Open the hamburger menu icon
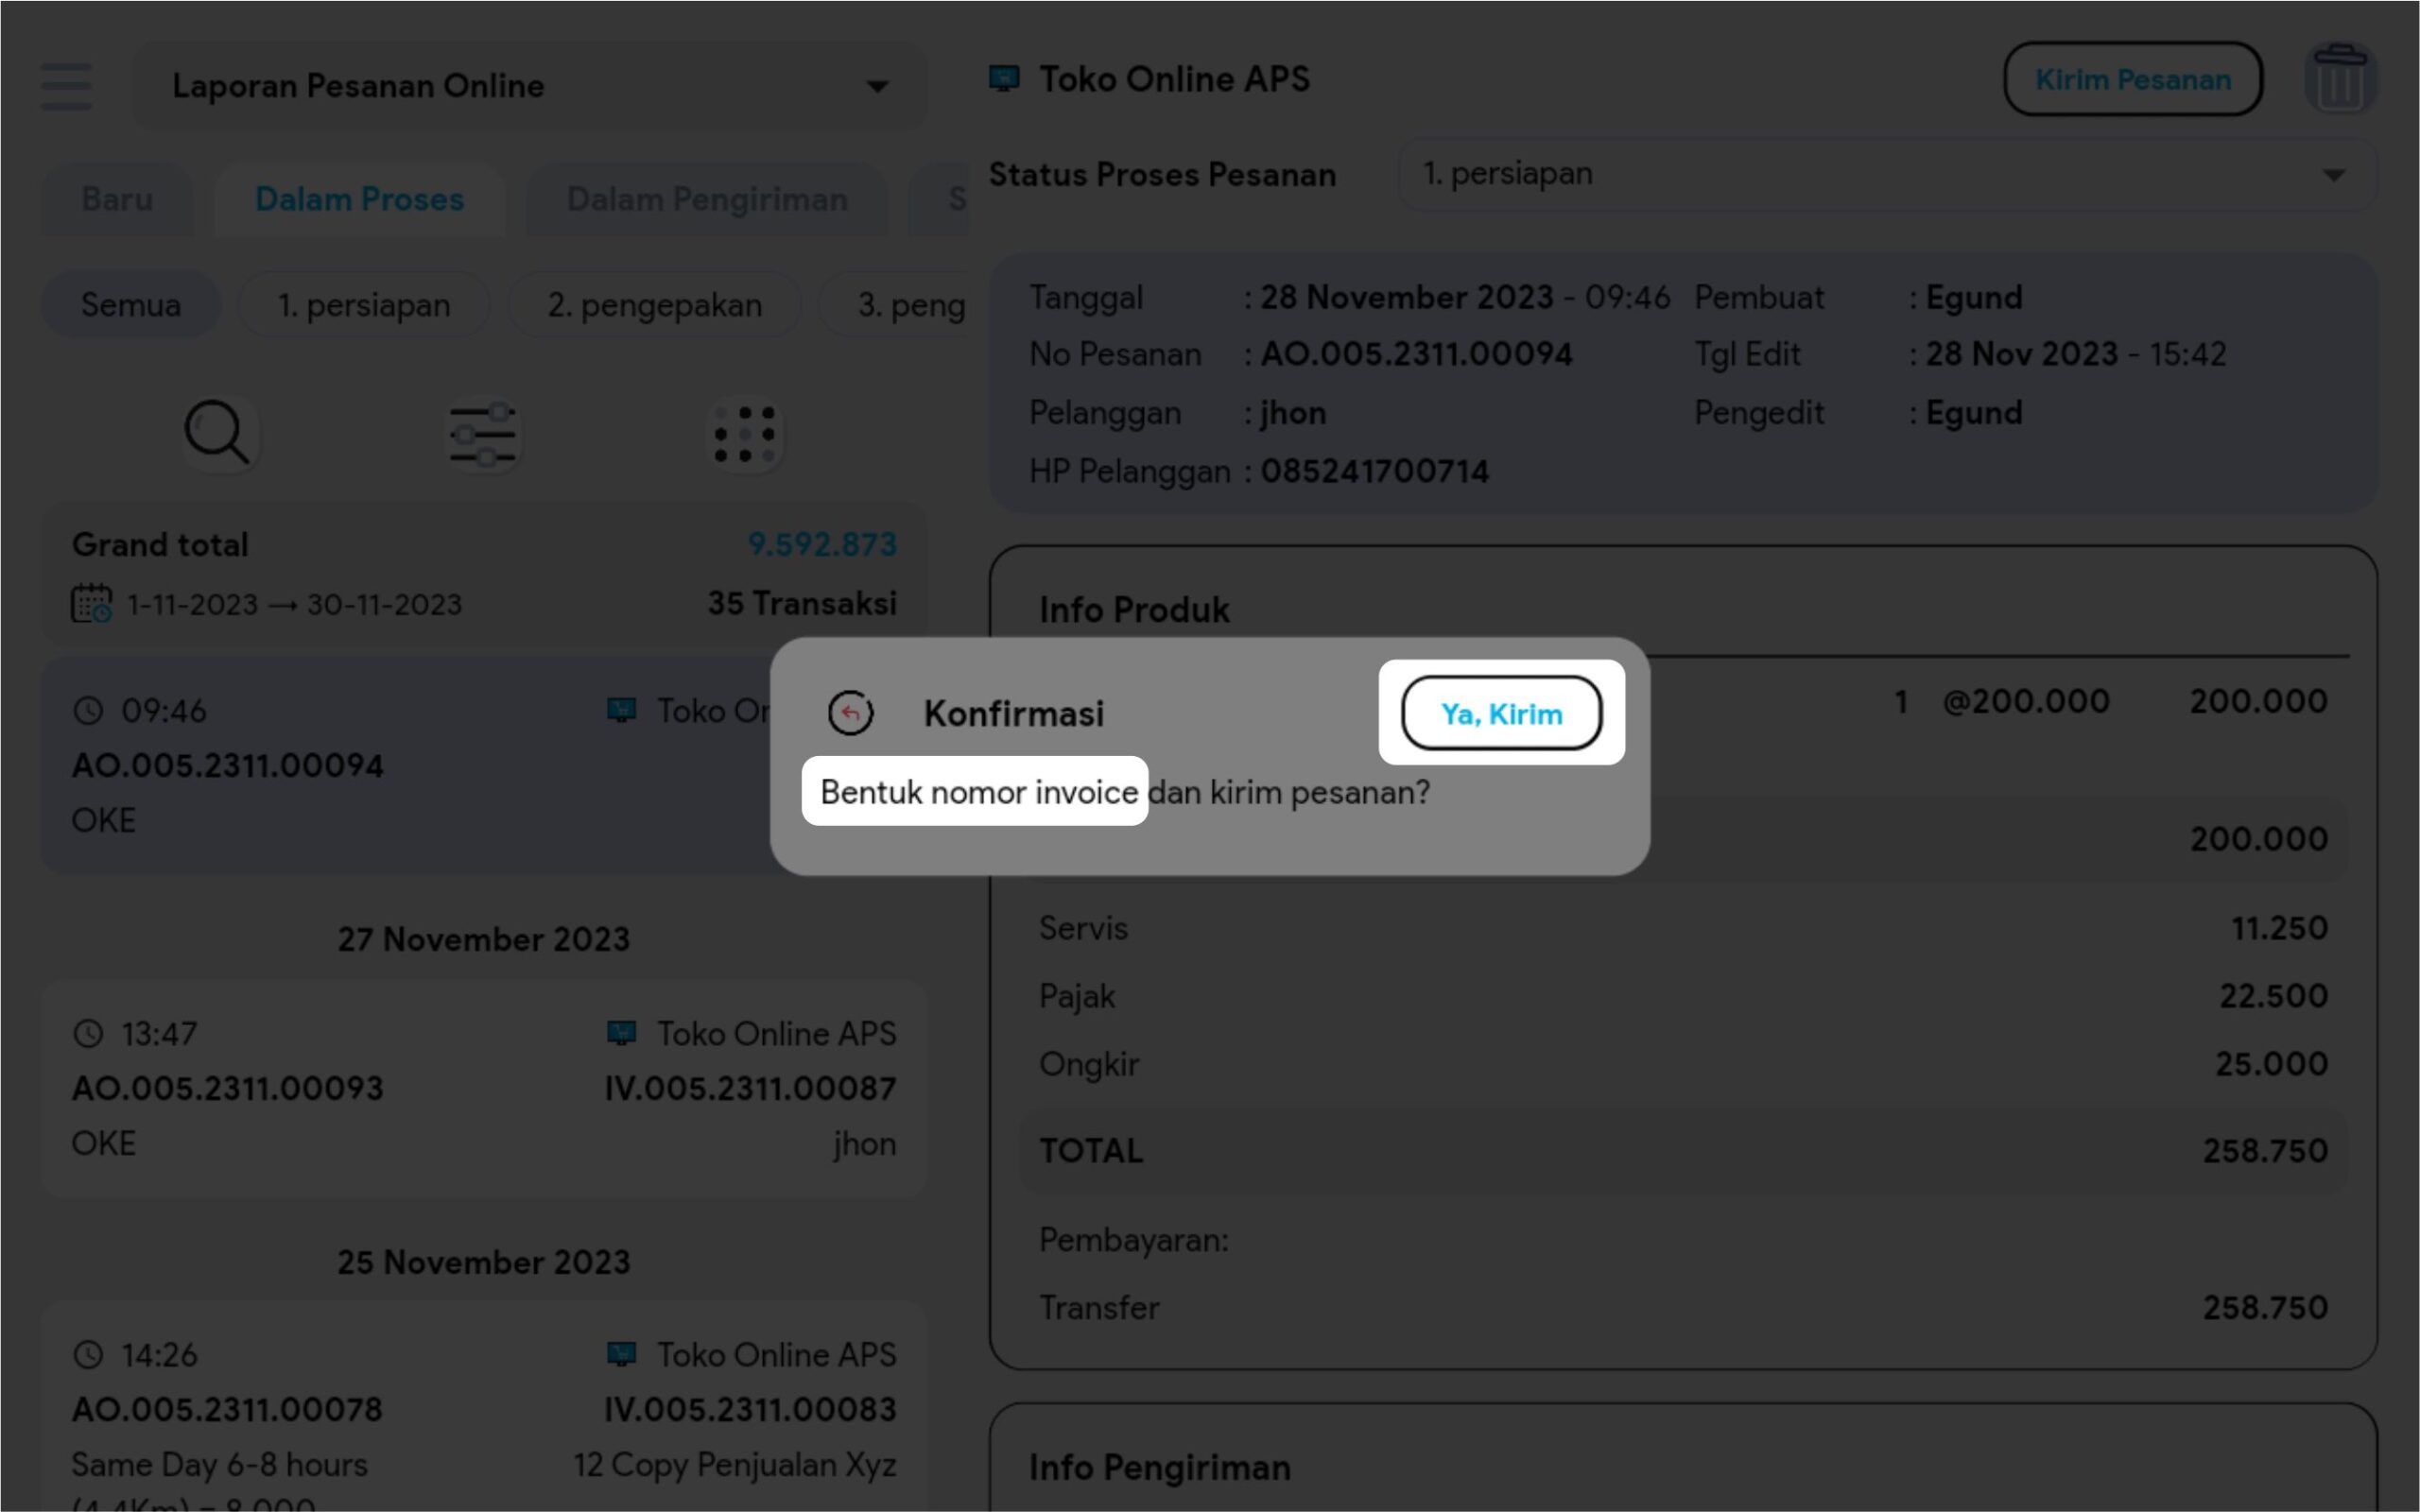Screen dimensions: 2420x1512 pos(66,86)
